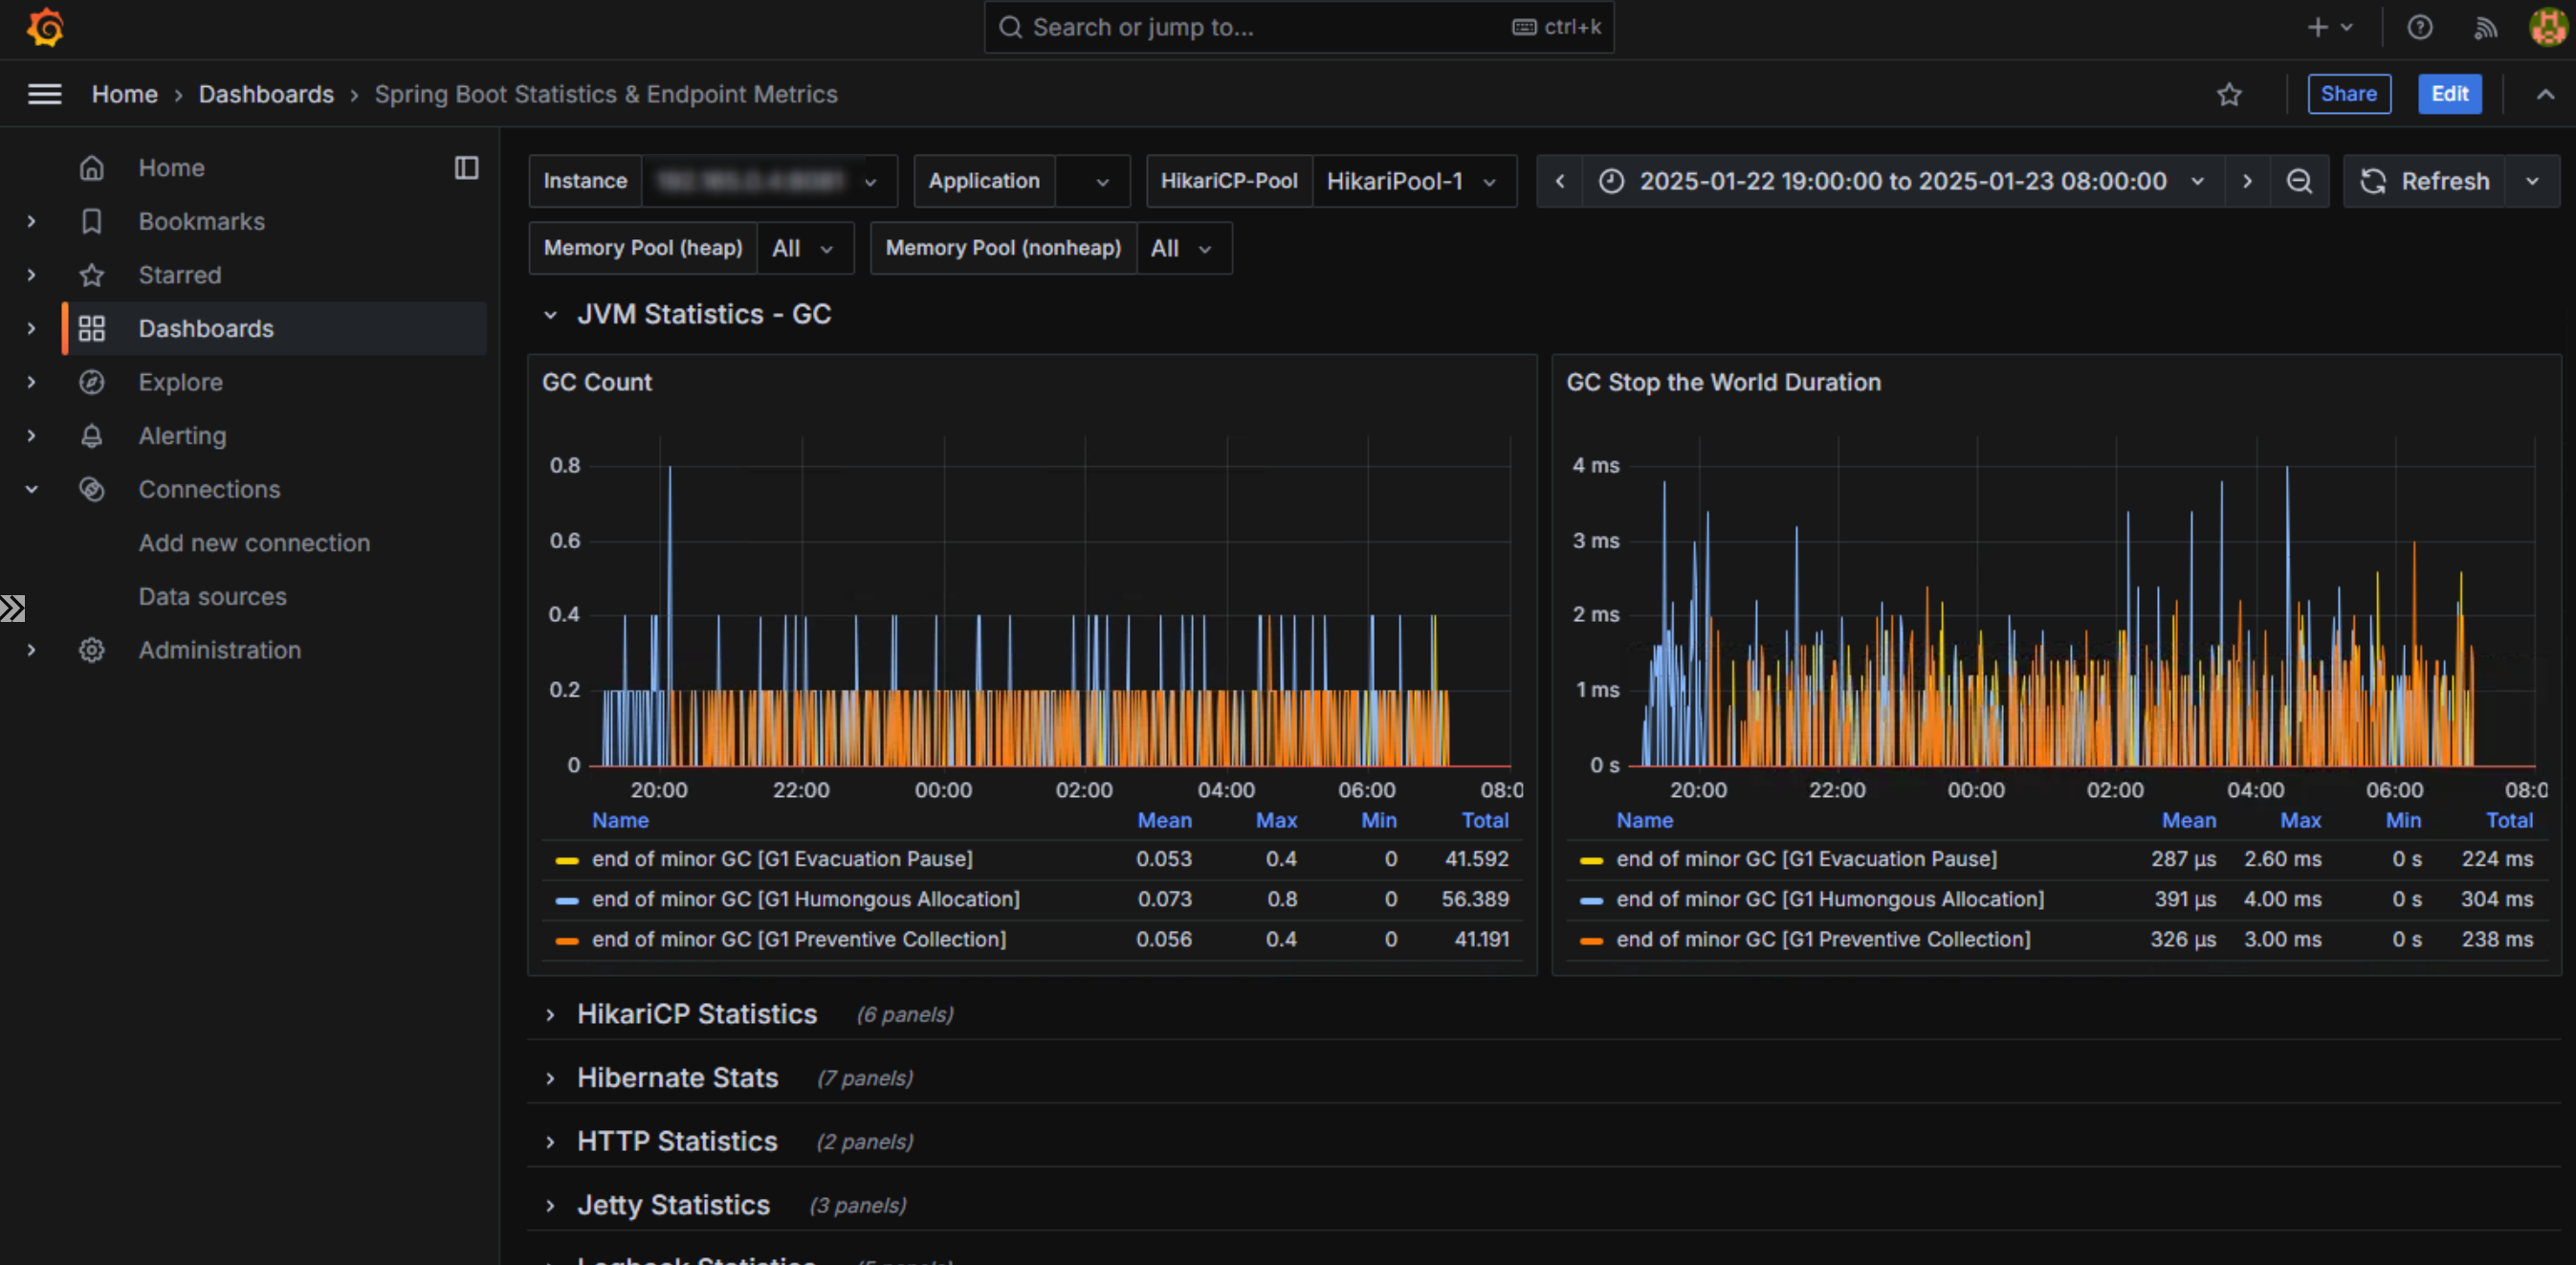Expand the HikariCP Statistics row
This screenshot has height=1265, width=2576.
(x=696, y=1014)
